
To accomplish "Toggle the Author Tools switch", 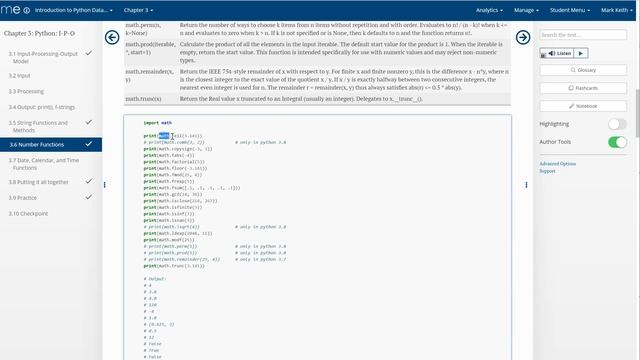I will point(617,142).
